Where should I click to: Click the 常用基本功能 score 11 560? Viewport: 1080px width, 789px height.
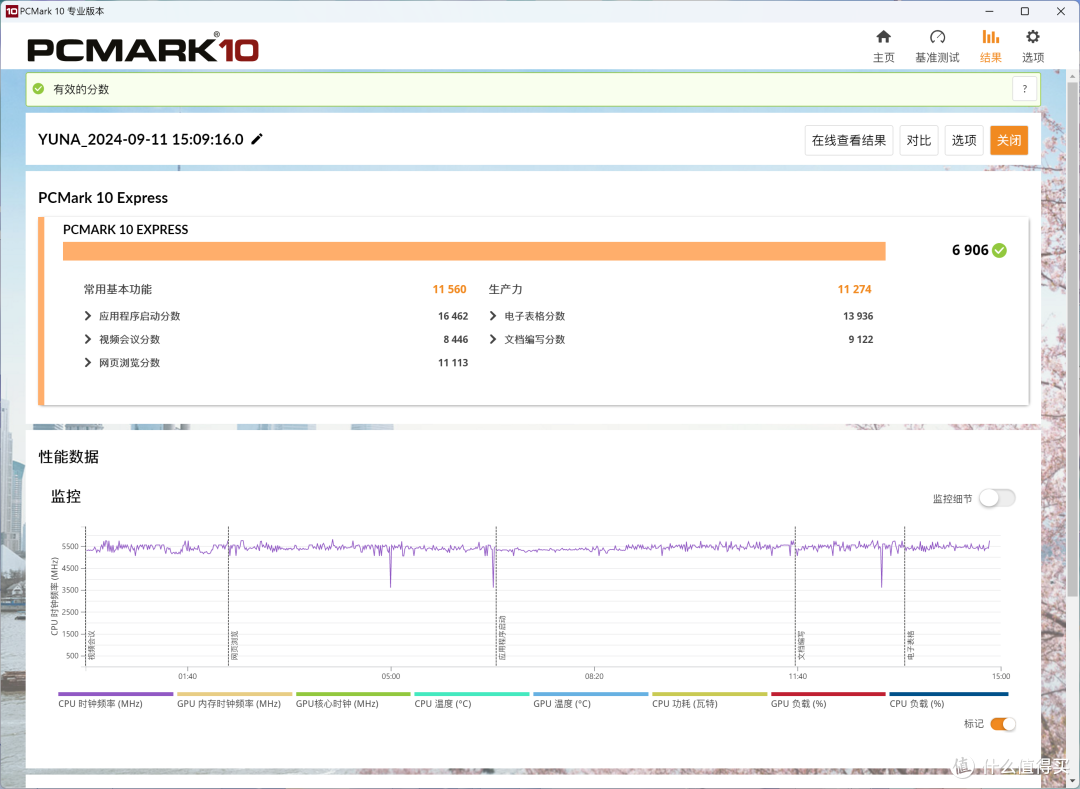pos(449,289)
